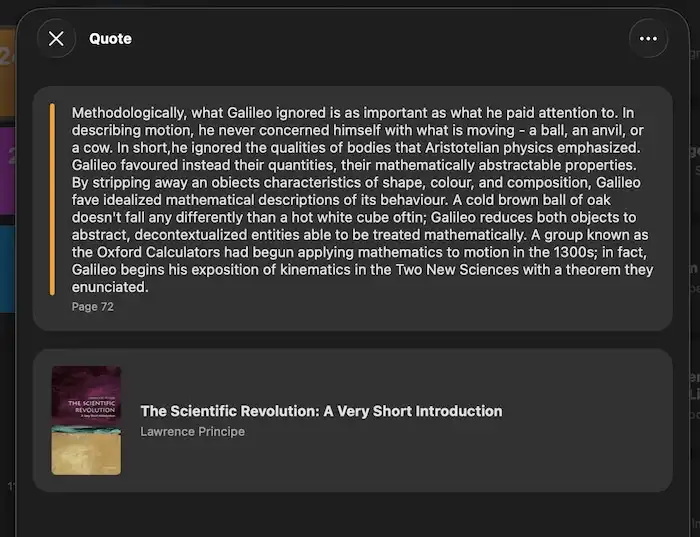The height and width of the screenshot is (537, 700).
Task: Click the last quote word 'enunciated.'
Action: 110,287
